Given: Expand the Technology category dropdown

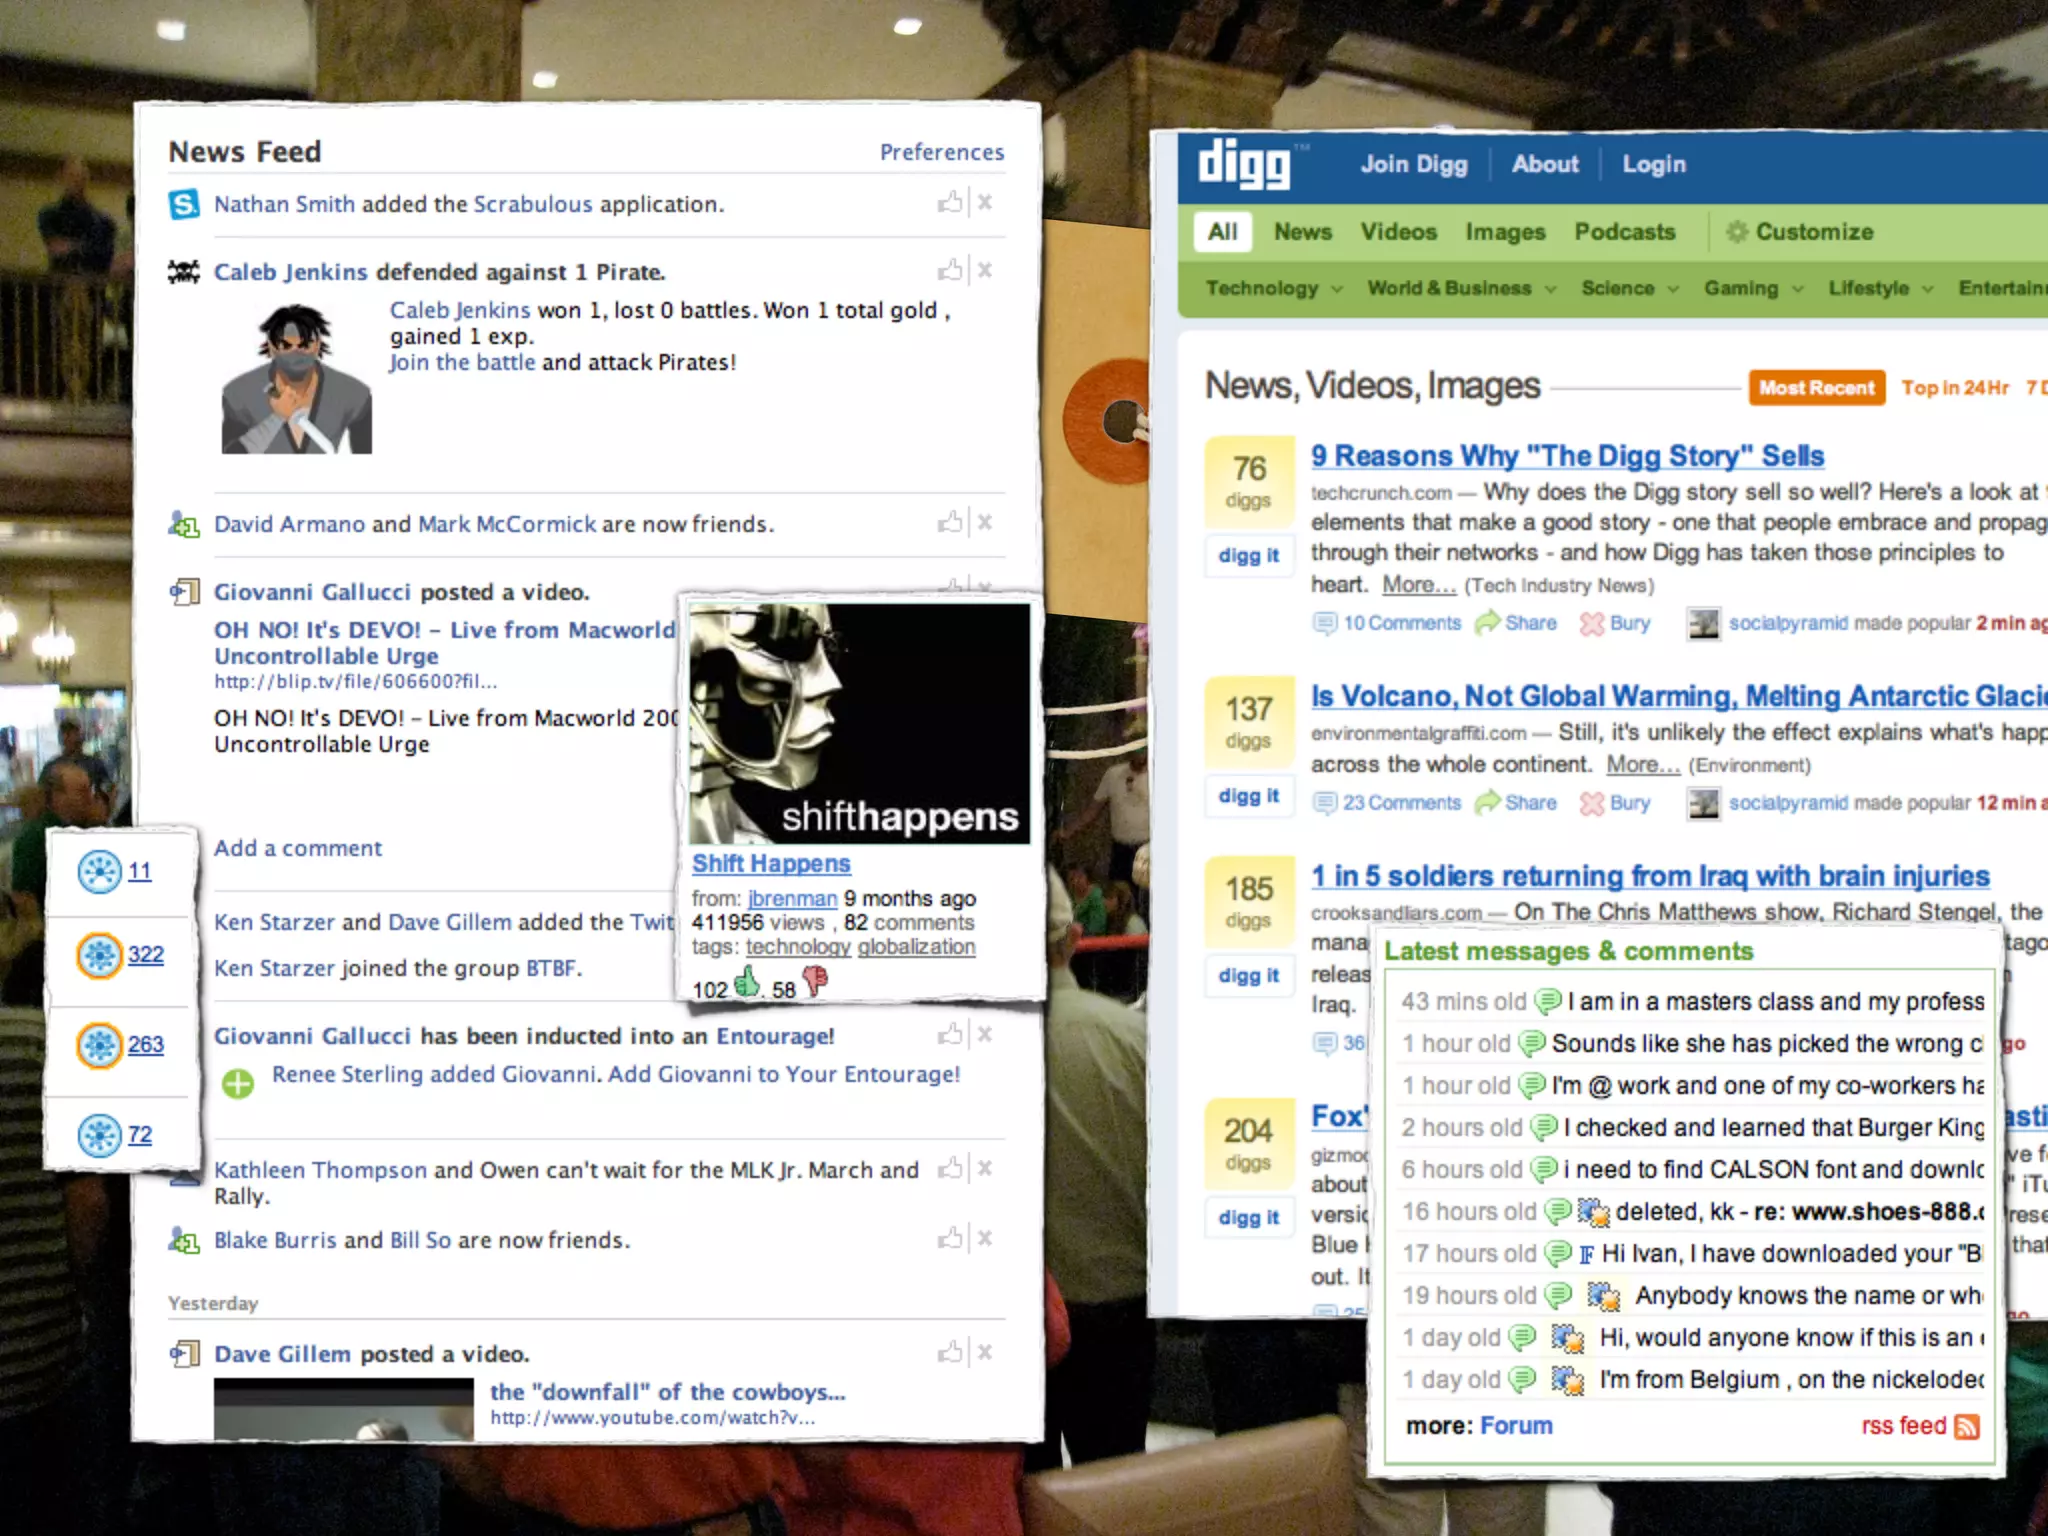Looking at the screenshot, I should 1336,289.
